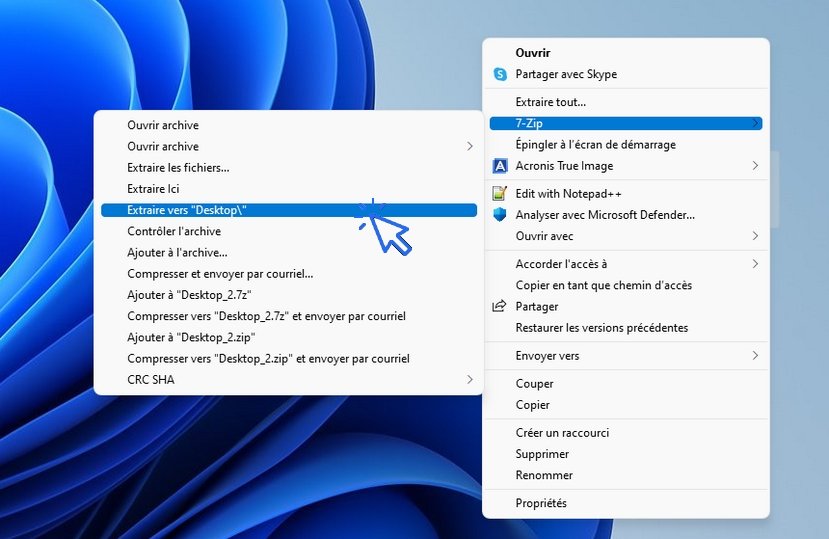Select Ajouter à "Desktop_2.7z"
This screenshot has height=539, width=829.
point(289,295)
